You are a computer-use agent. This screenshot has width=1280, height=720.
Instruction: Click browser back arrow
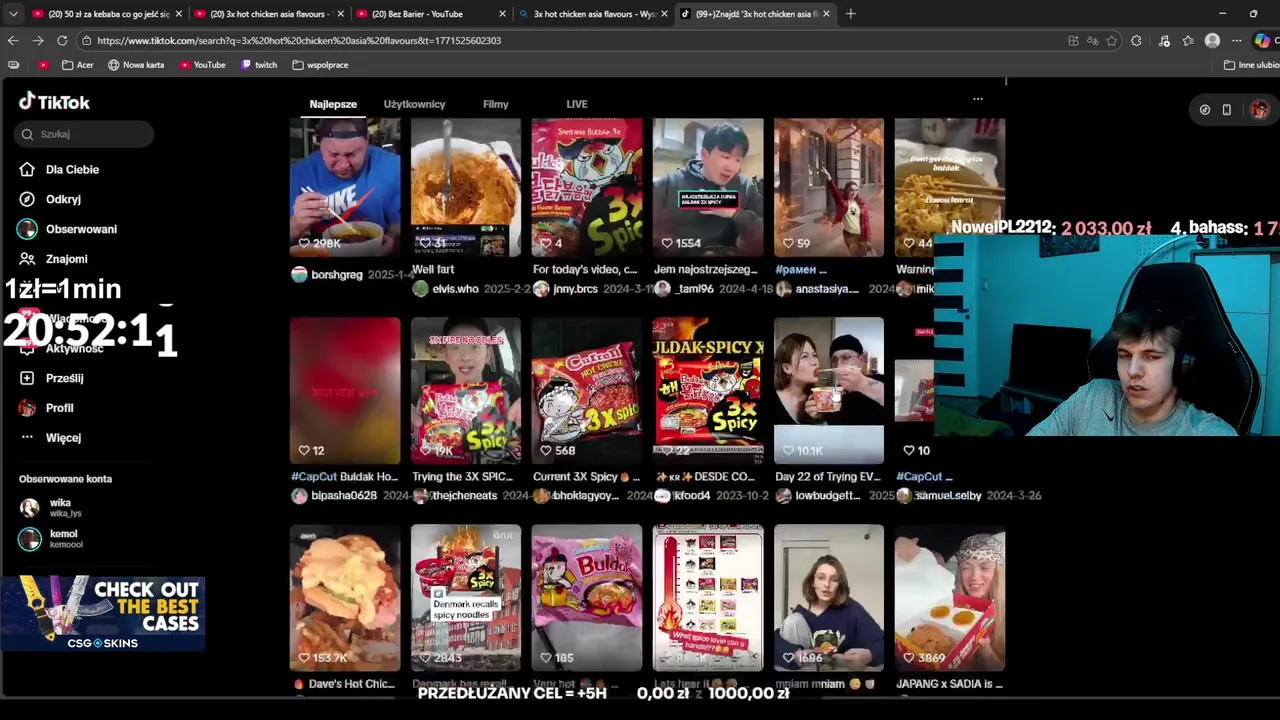tap(13, 41)
